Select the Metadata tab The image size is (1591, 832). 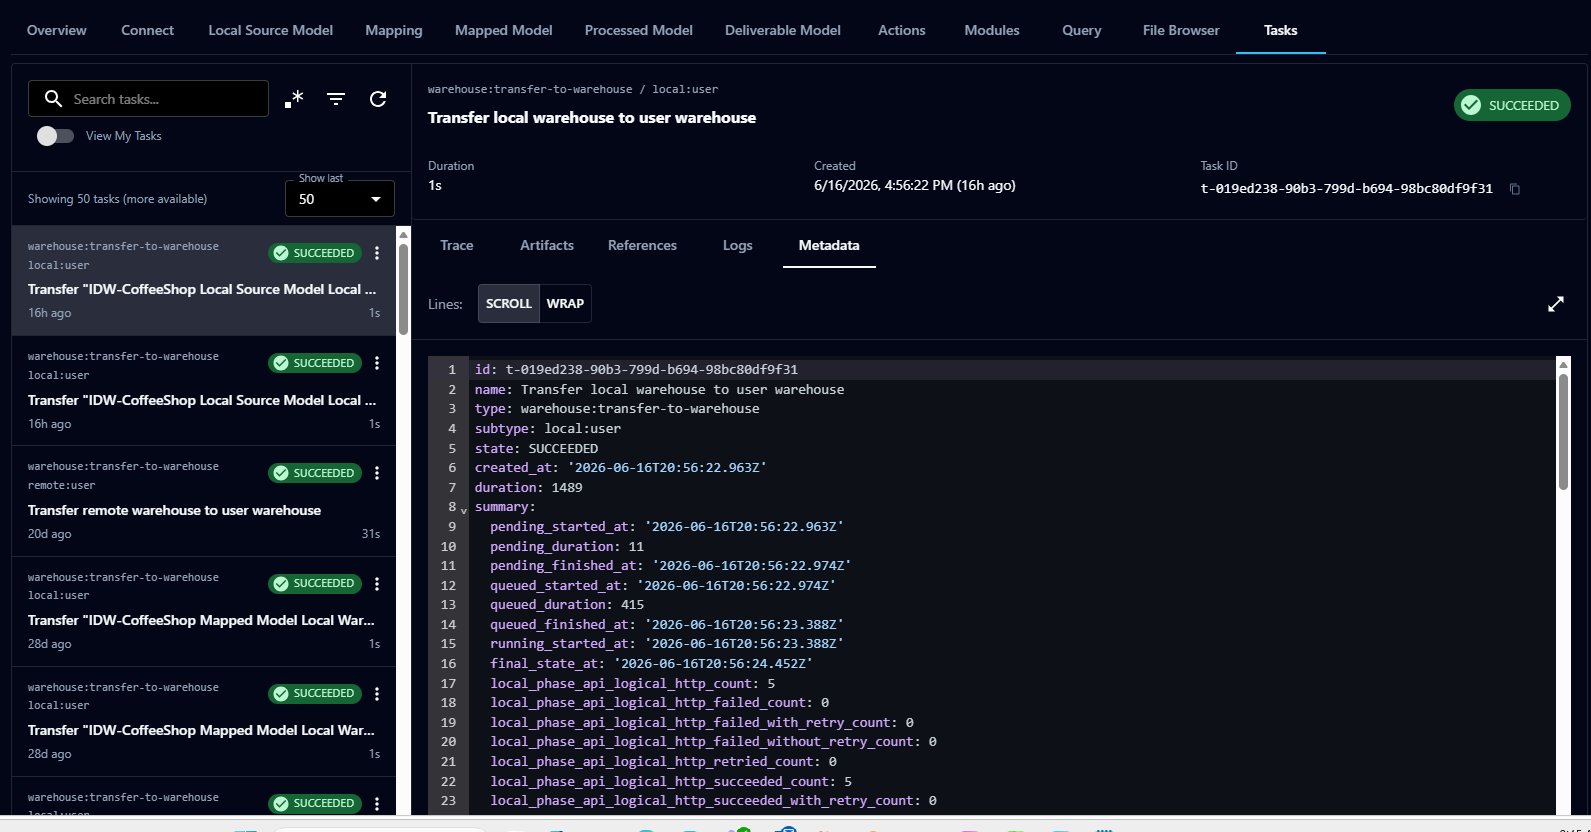point(829,245)
